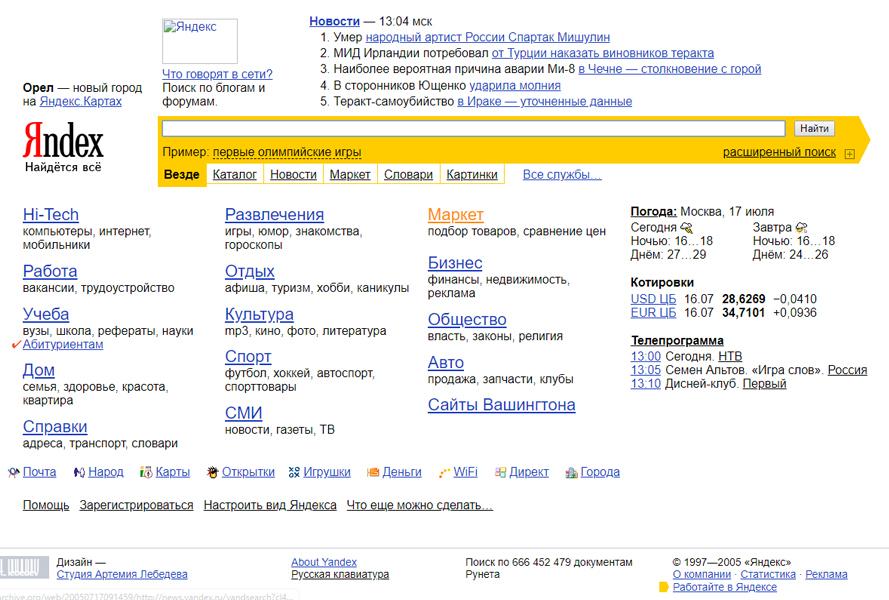Click the Карты map icon
The image size is (889, 600).
[146, 472]
